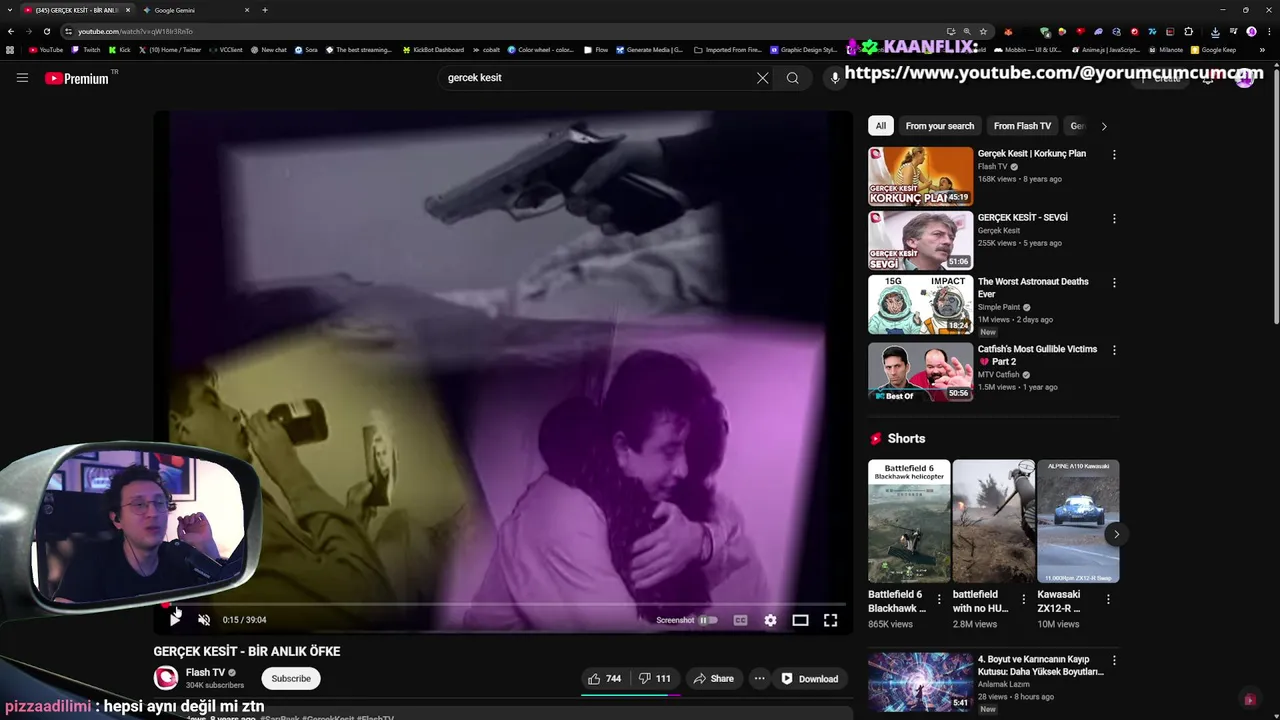1280x720 pixels.
Task: Open GERÇEK KESİT - SEVGİ video title
Action: pos(1022,218)
